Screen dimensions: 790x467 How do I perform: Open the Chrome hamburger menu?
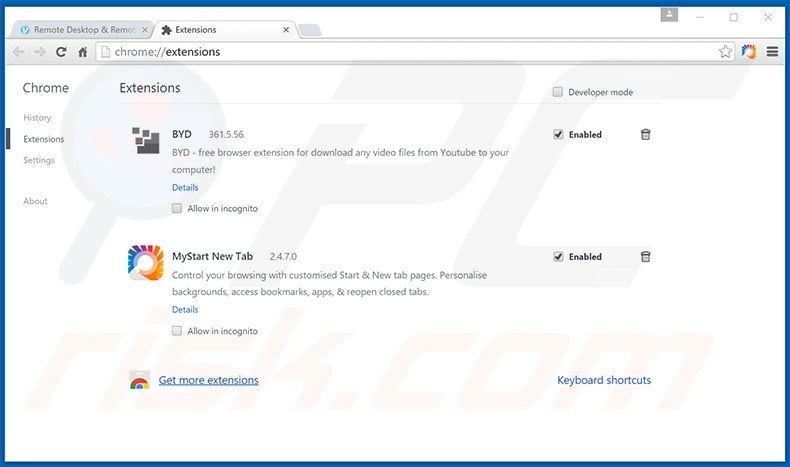772,51
